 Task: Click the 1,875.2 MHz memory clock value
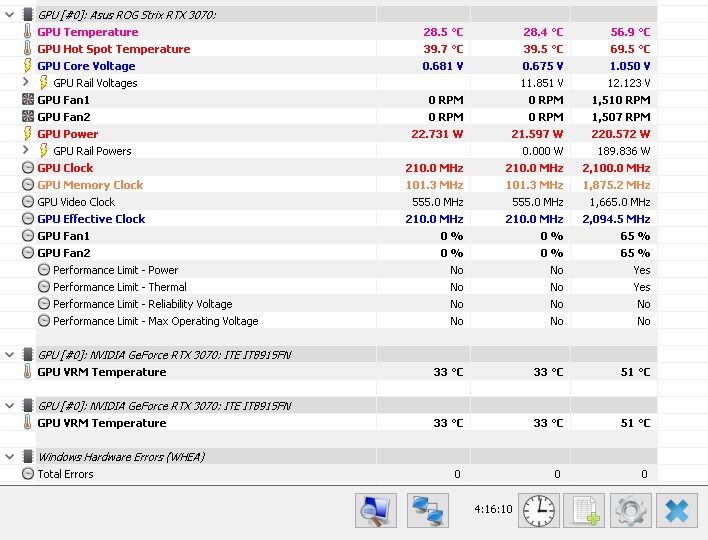[616, 185]
